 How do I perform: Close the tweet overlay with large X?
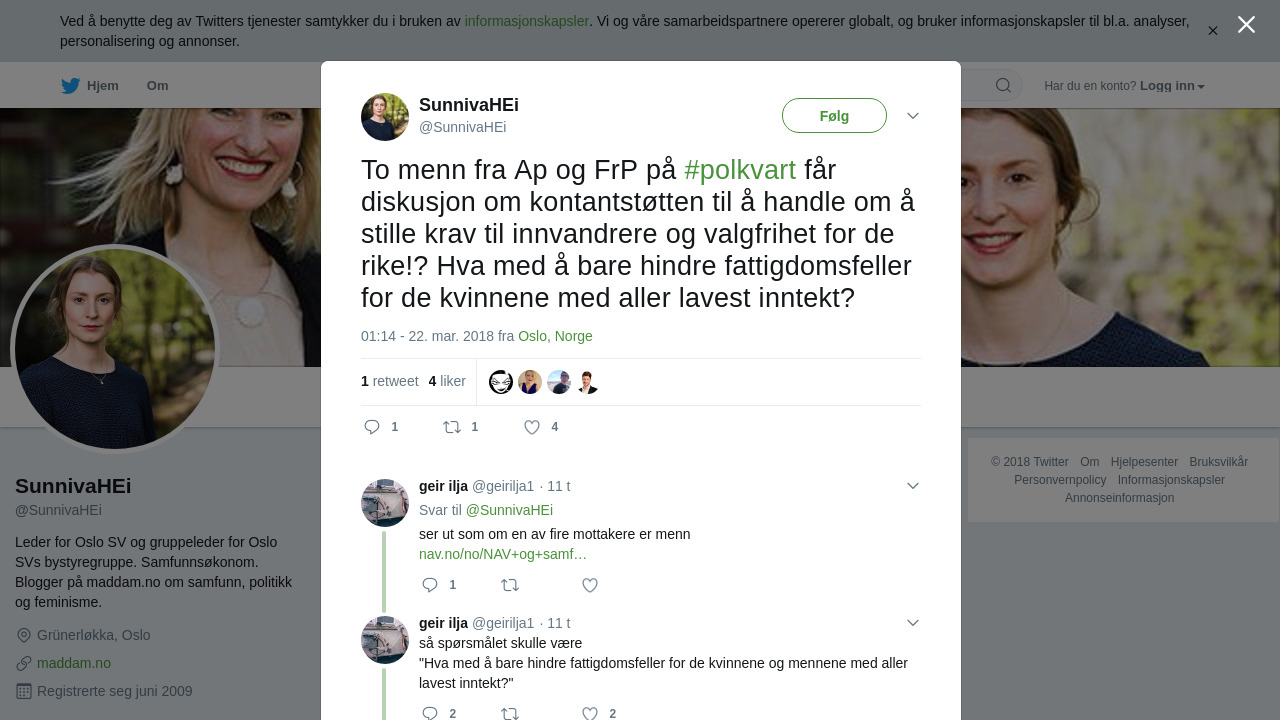coord(1246,24)
